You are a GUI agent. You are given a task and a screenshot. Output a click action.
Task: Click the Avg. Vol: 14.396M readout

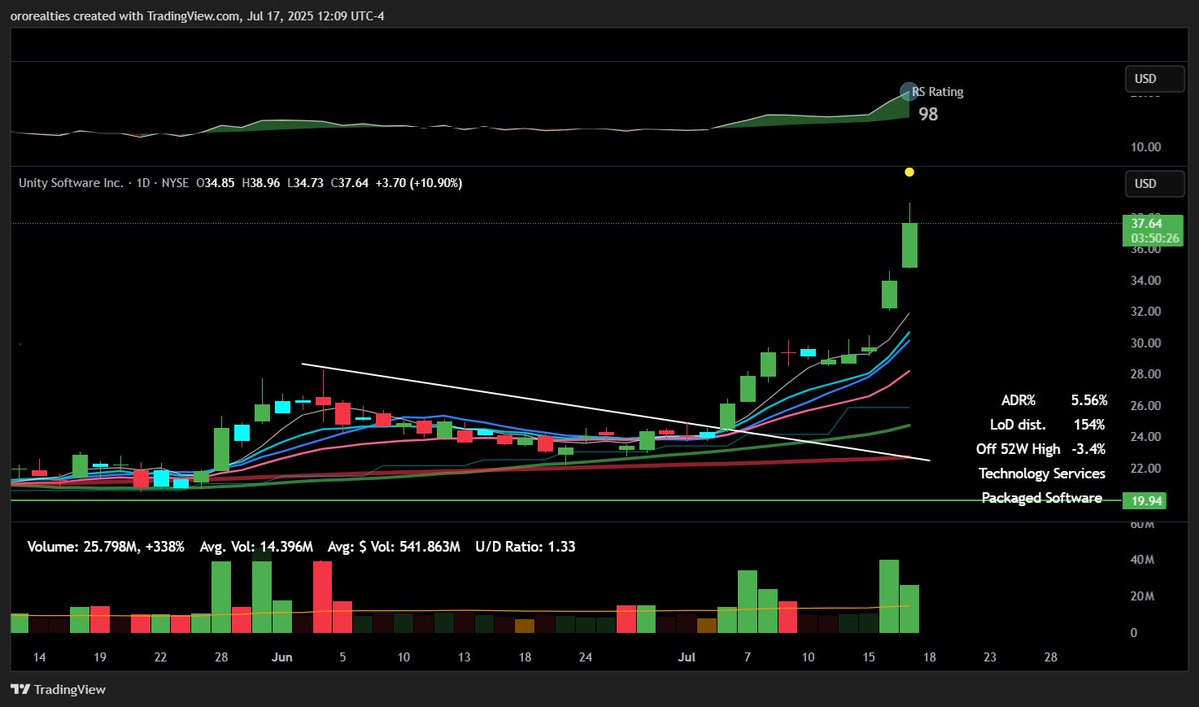coord(256,546)
